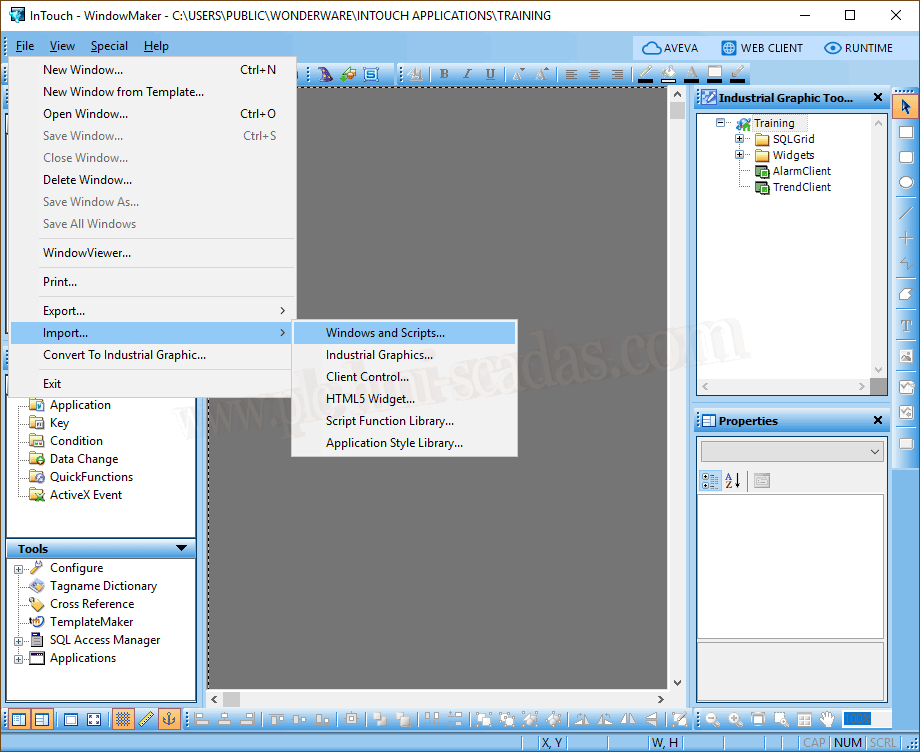Image resolution: width=920 pixels, height=752 pixels.
Task: Click the bold formatting icon
Action: 444,74
